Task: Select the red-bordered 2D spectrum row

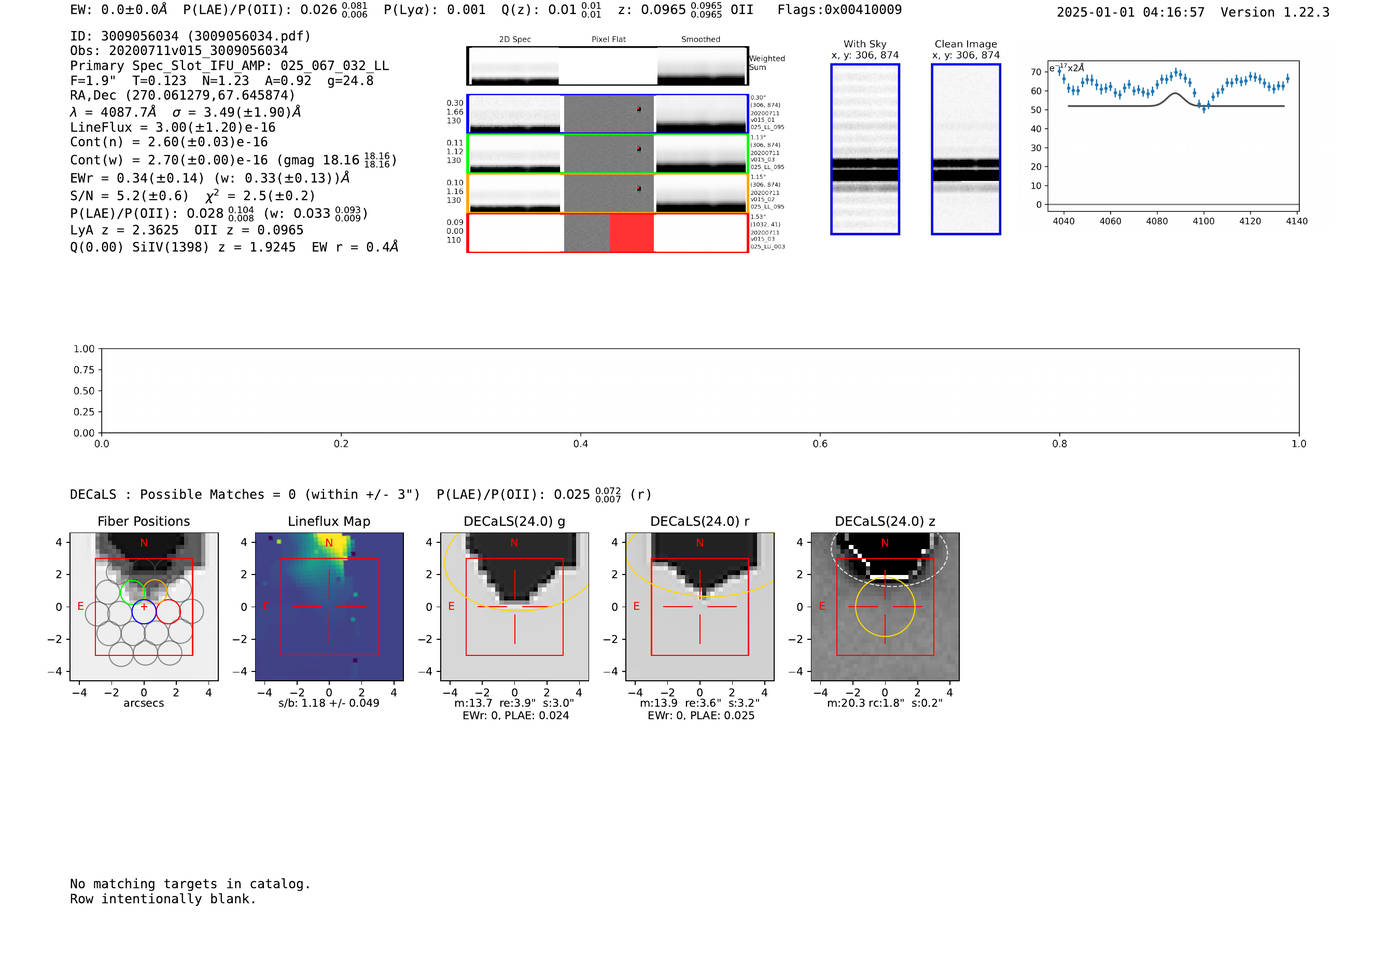Action: 607,233
